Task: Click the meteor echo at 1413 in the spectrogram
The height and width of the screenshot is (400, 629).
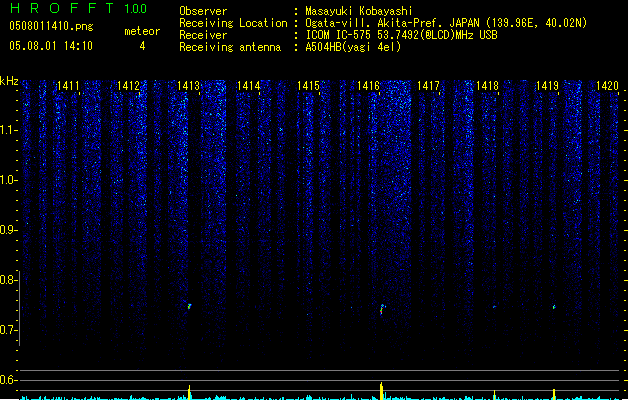Action: (189, 306)
